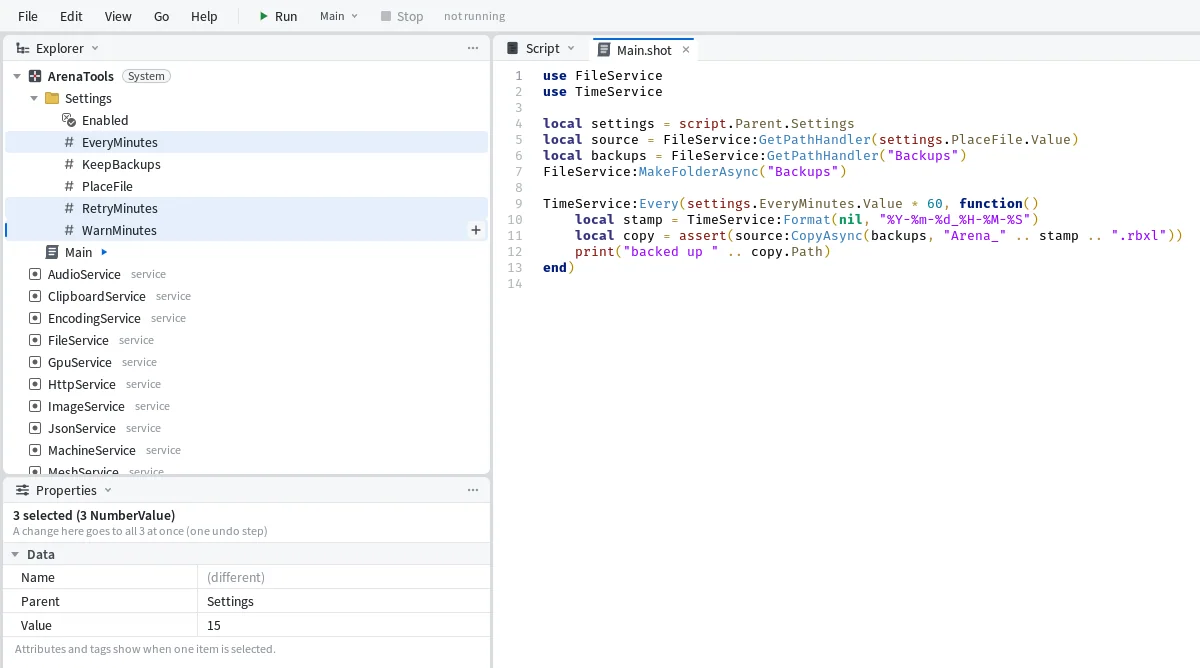Select the FileService item in Explorer
Image resolution: width=1200 pixels, height=668 pixels.
pos(246,340)
